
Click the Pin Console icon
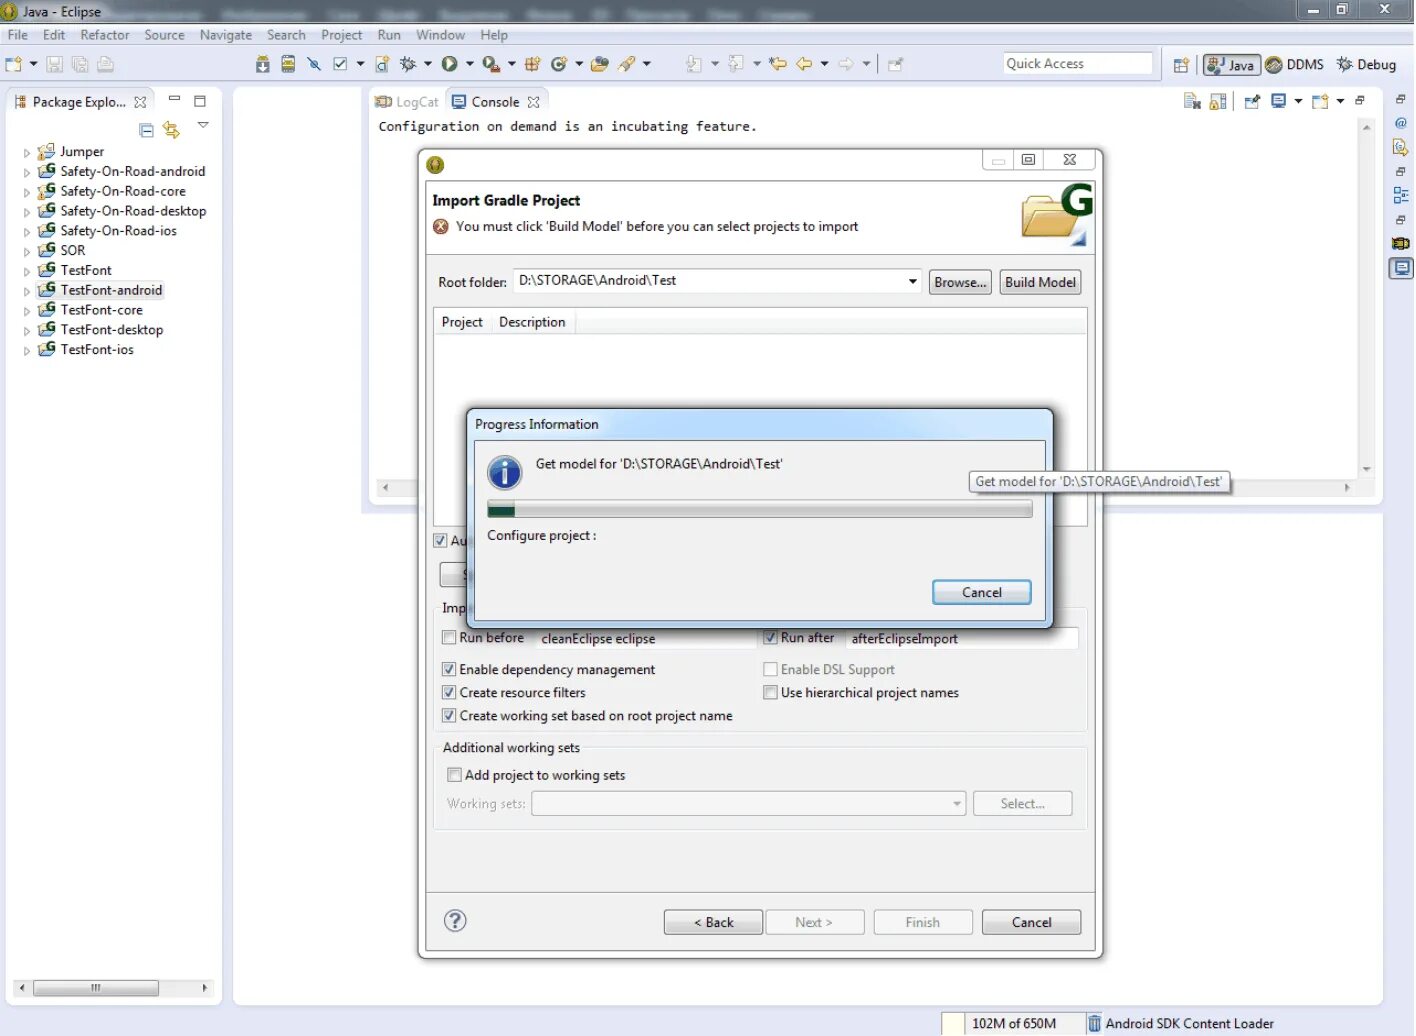click(1252, 101)
